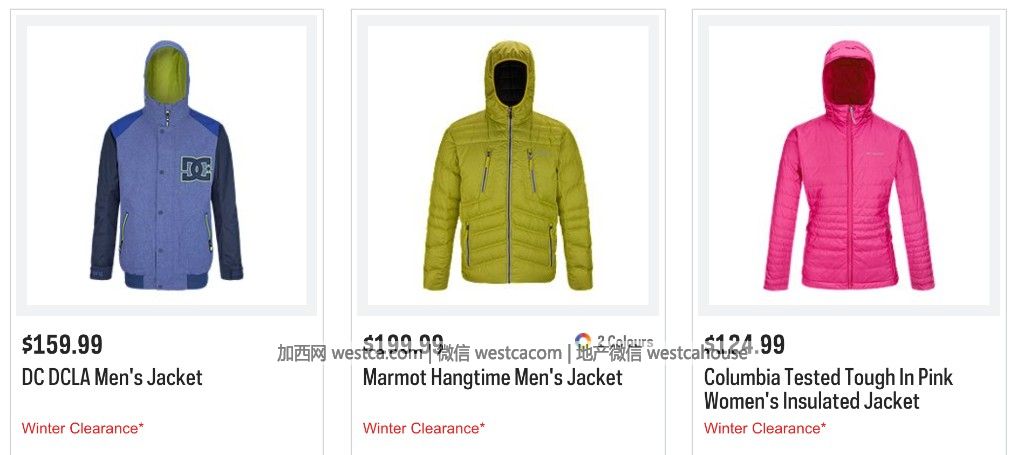Open Marmot Hangtime Men's Jacket title link
The image size is (1024, 455).
[493, 377]
